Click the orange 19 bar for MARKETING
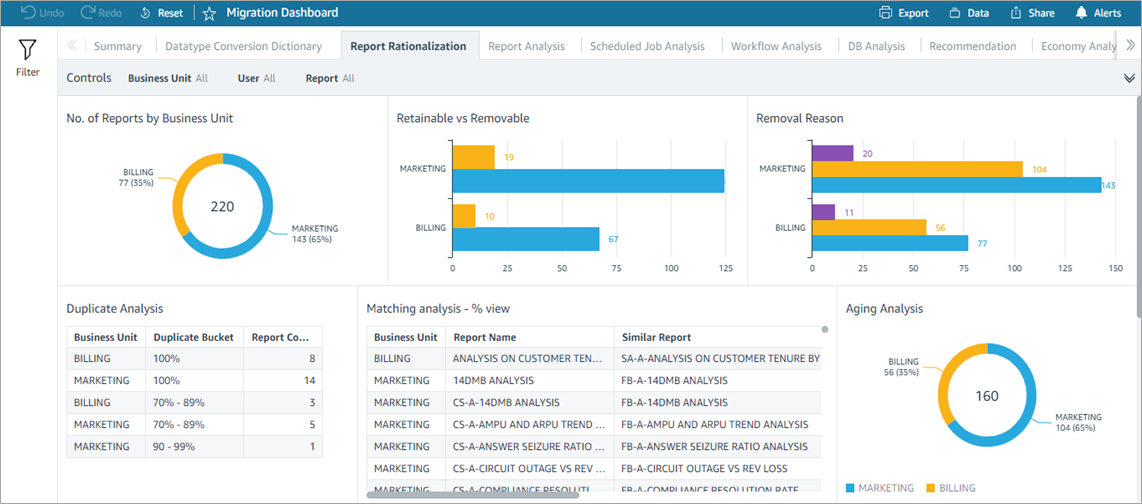Screen dimensions: 1142x504 pos(473,157)
